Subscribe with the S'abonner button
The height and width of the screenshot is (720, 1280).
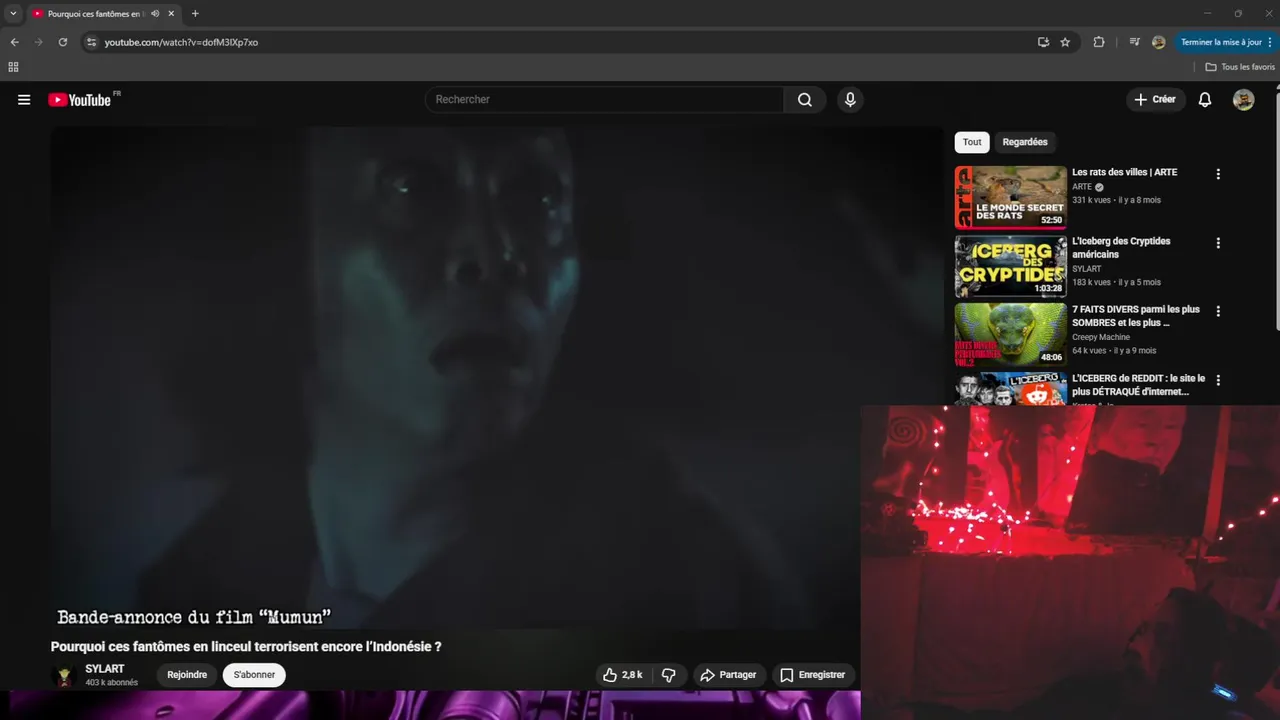(254, 675)
